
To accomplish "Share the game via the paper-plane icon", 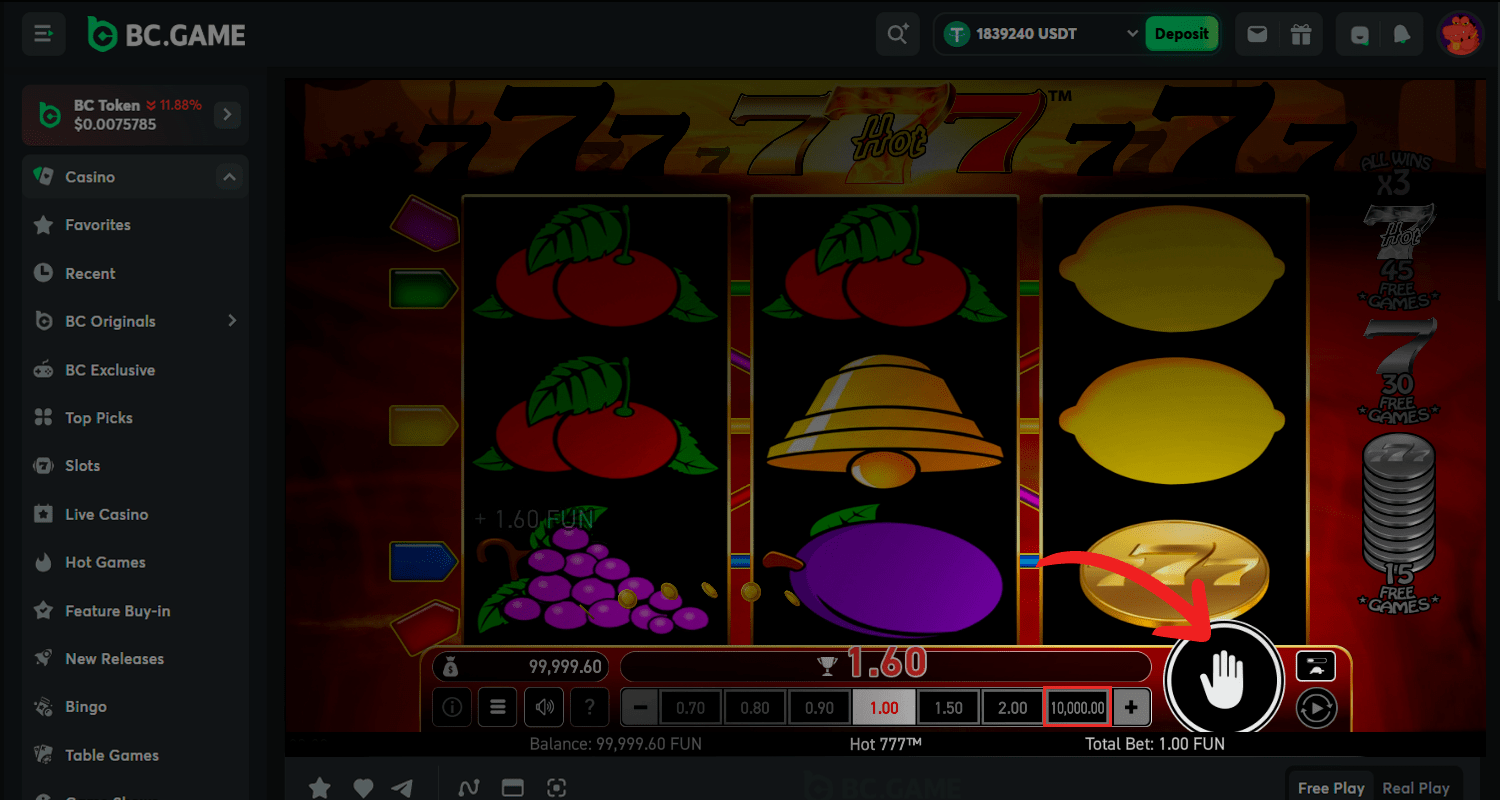I will [x=402, y=788].
